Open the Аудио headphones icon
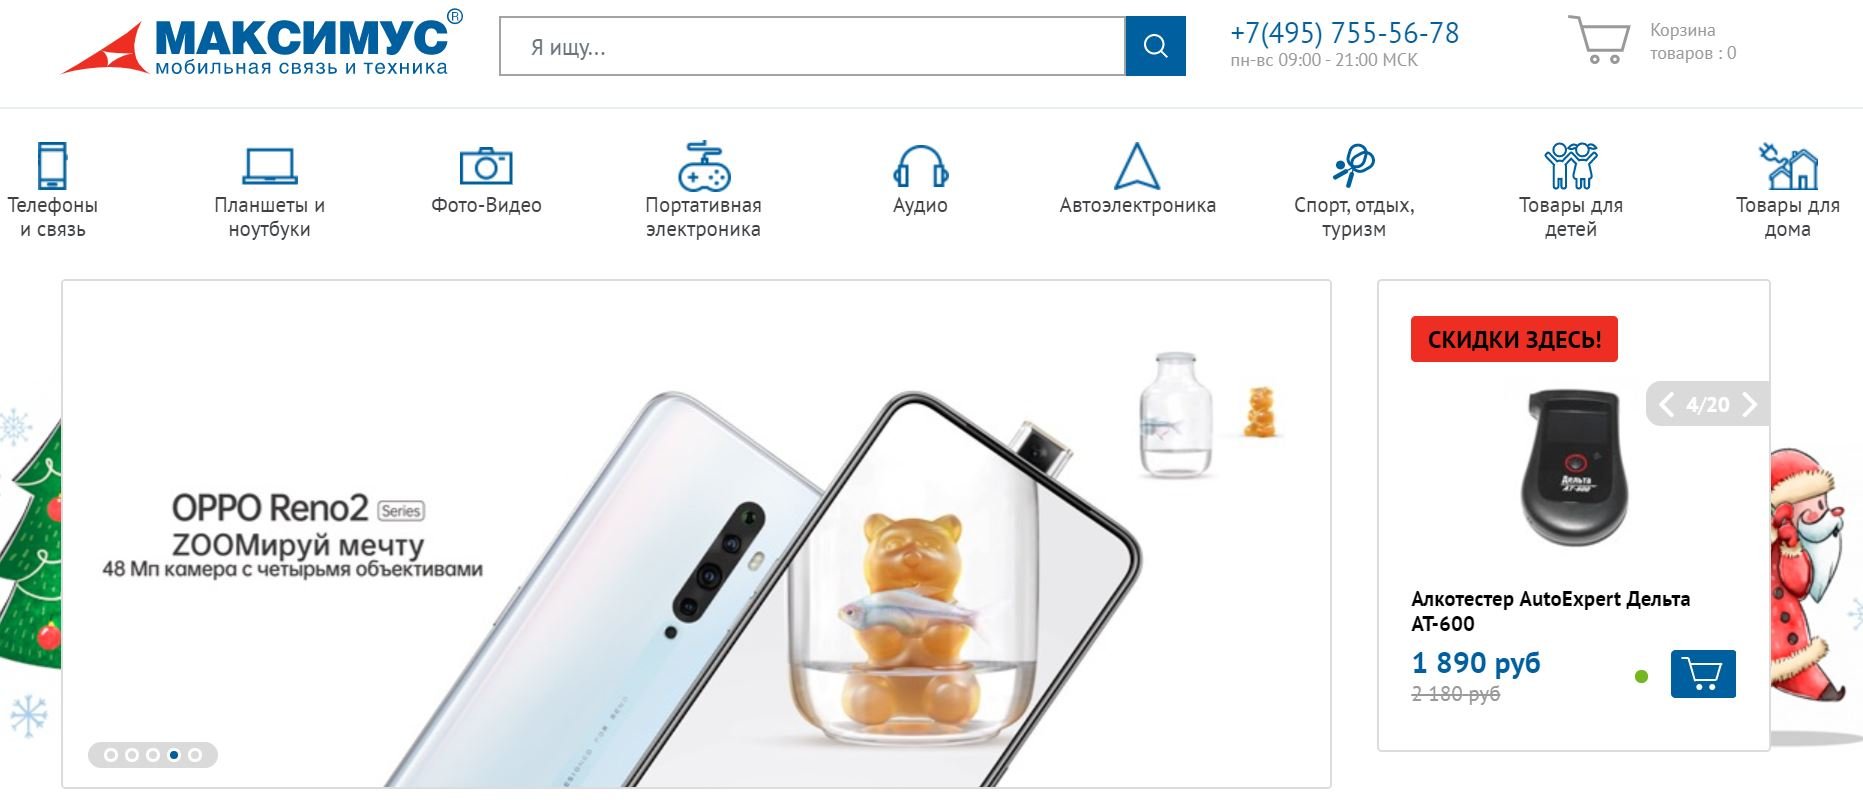This screenshot has height=812, width=1863. pyautogui.click(x=920, y=166)
